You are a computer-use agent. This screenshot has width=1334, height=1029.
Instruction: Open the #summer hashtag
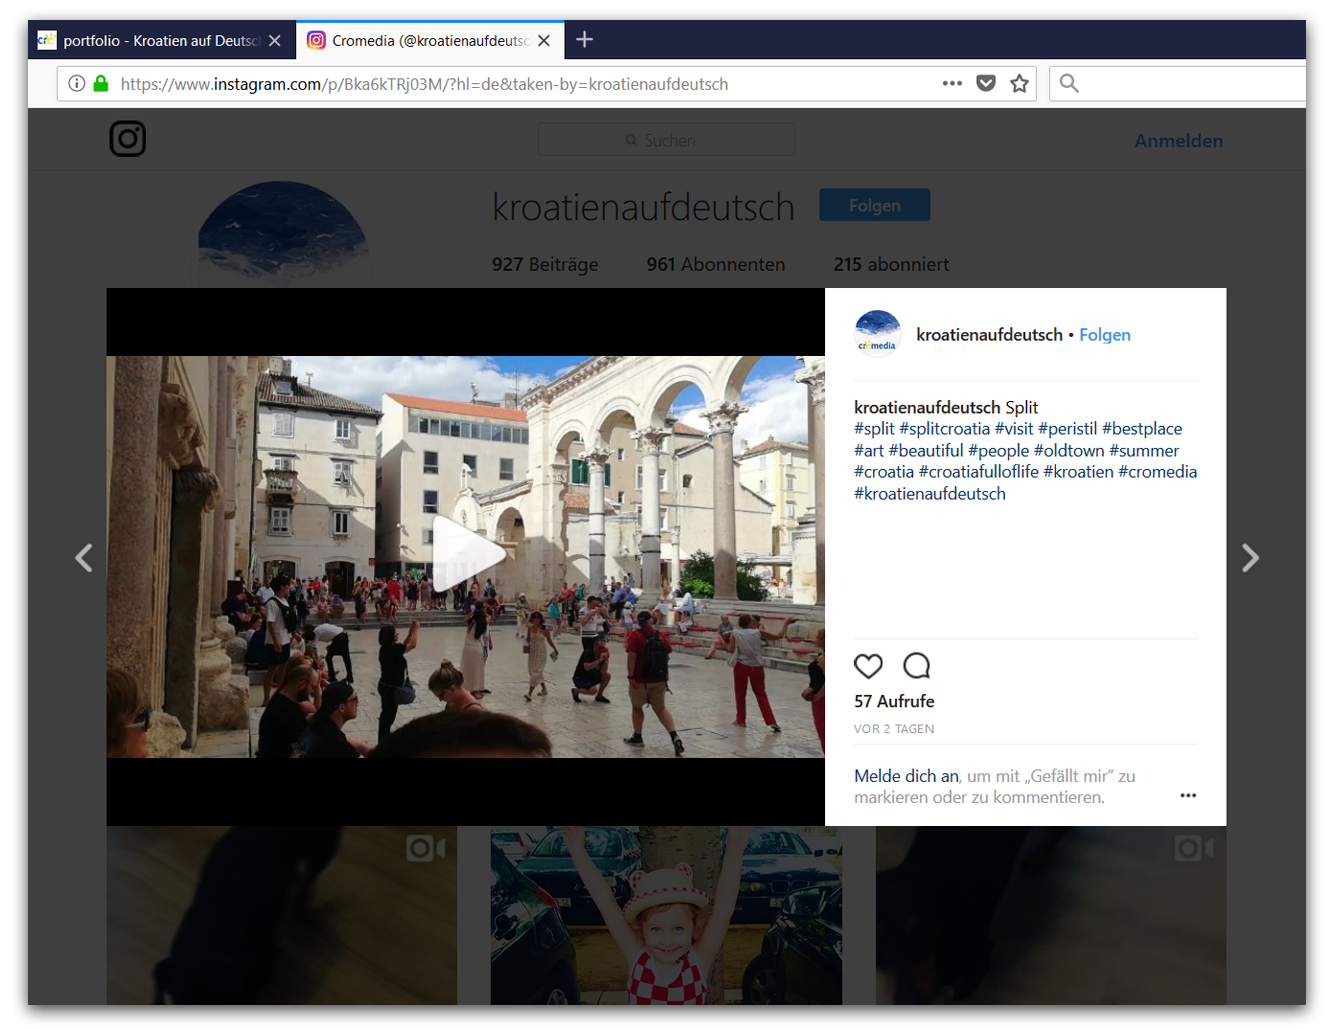click(1144, 451)
